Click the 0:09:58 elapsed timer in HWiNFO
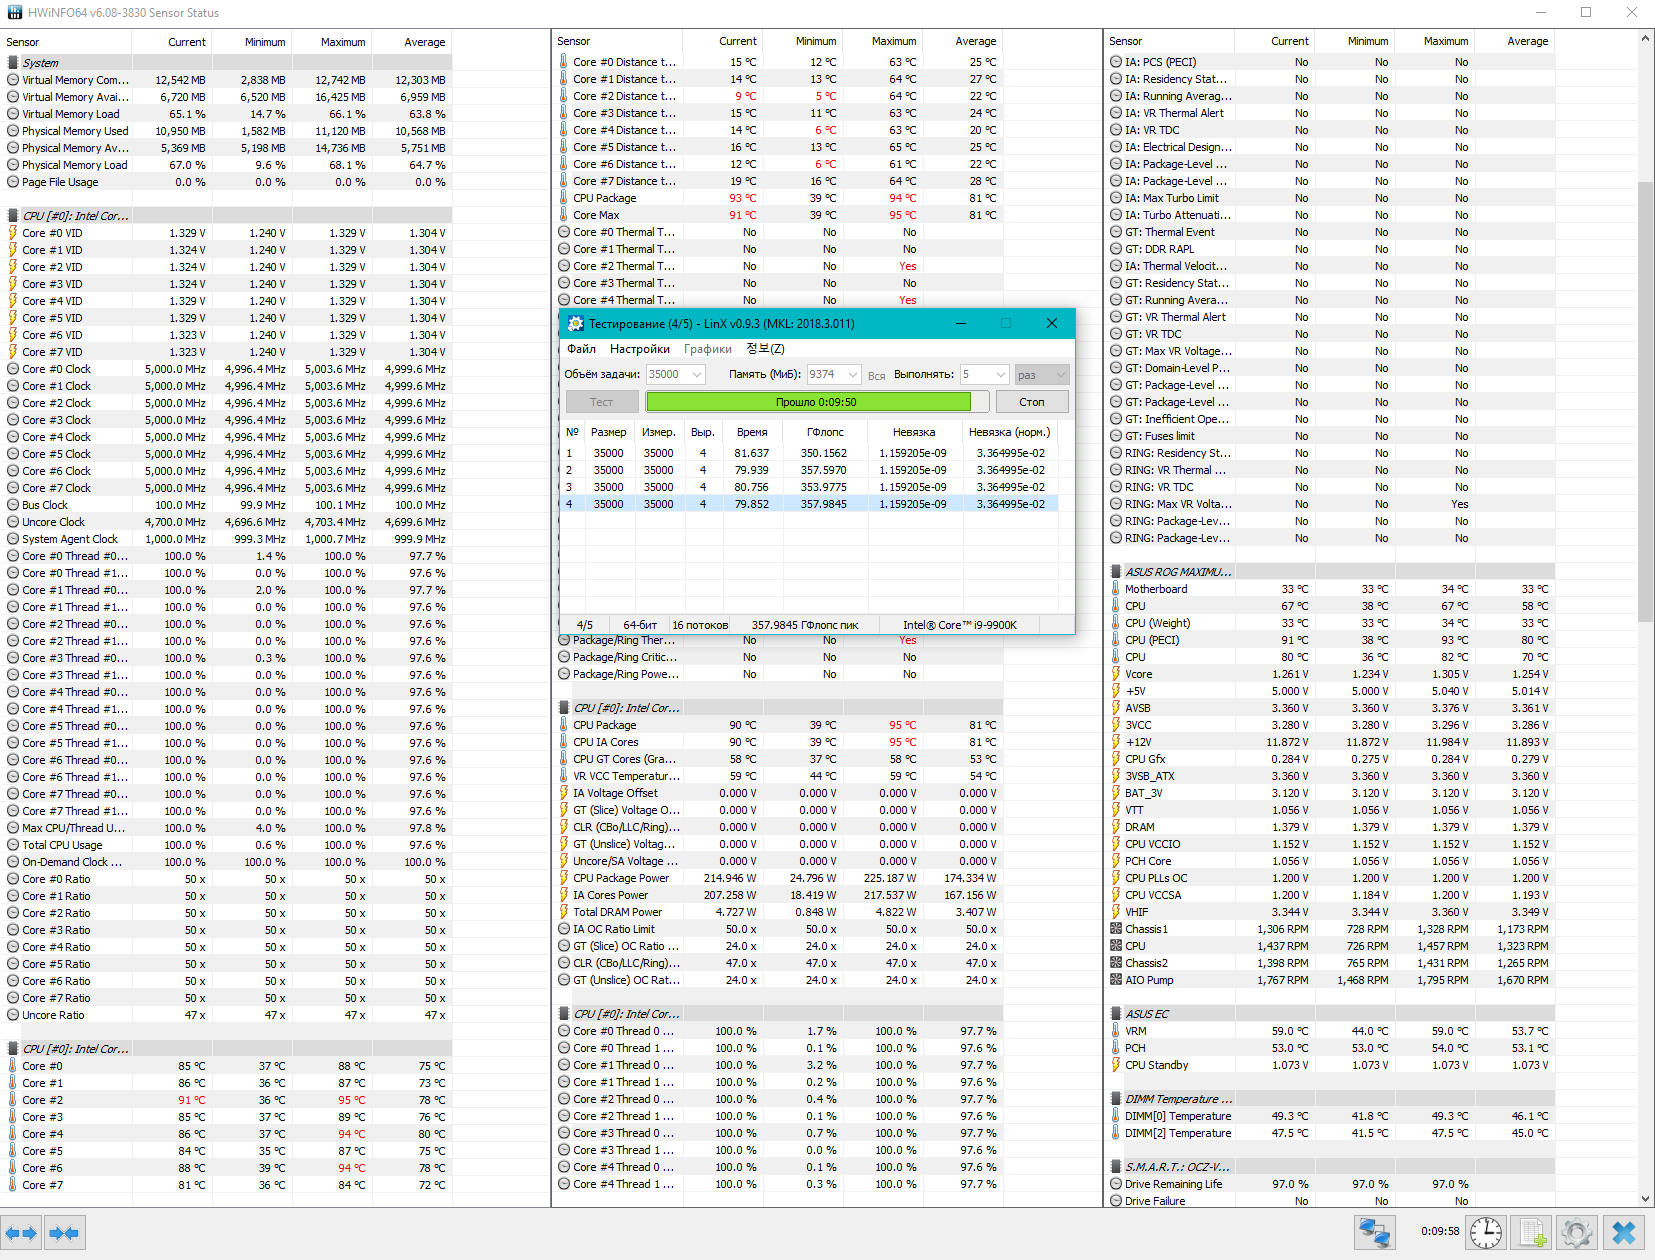1655x1260 pixels. click(x=1440, y=1231)
